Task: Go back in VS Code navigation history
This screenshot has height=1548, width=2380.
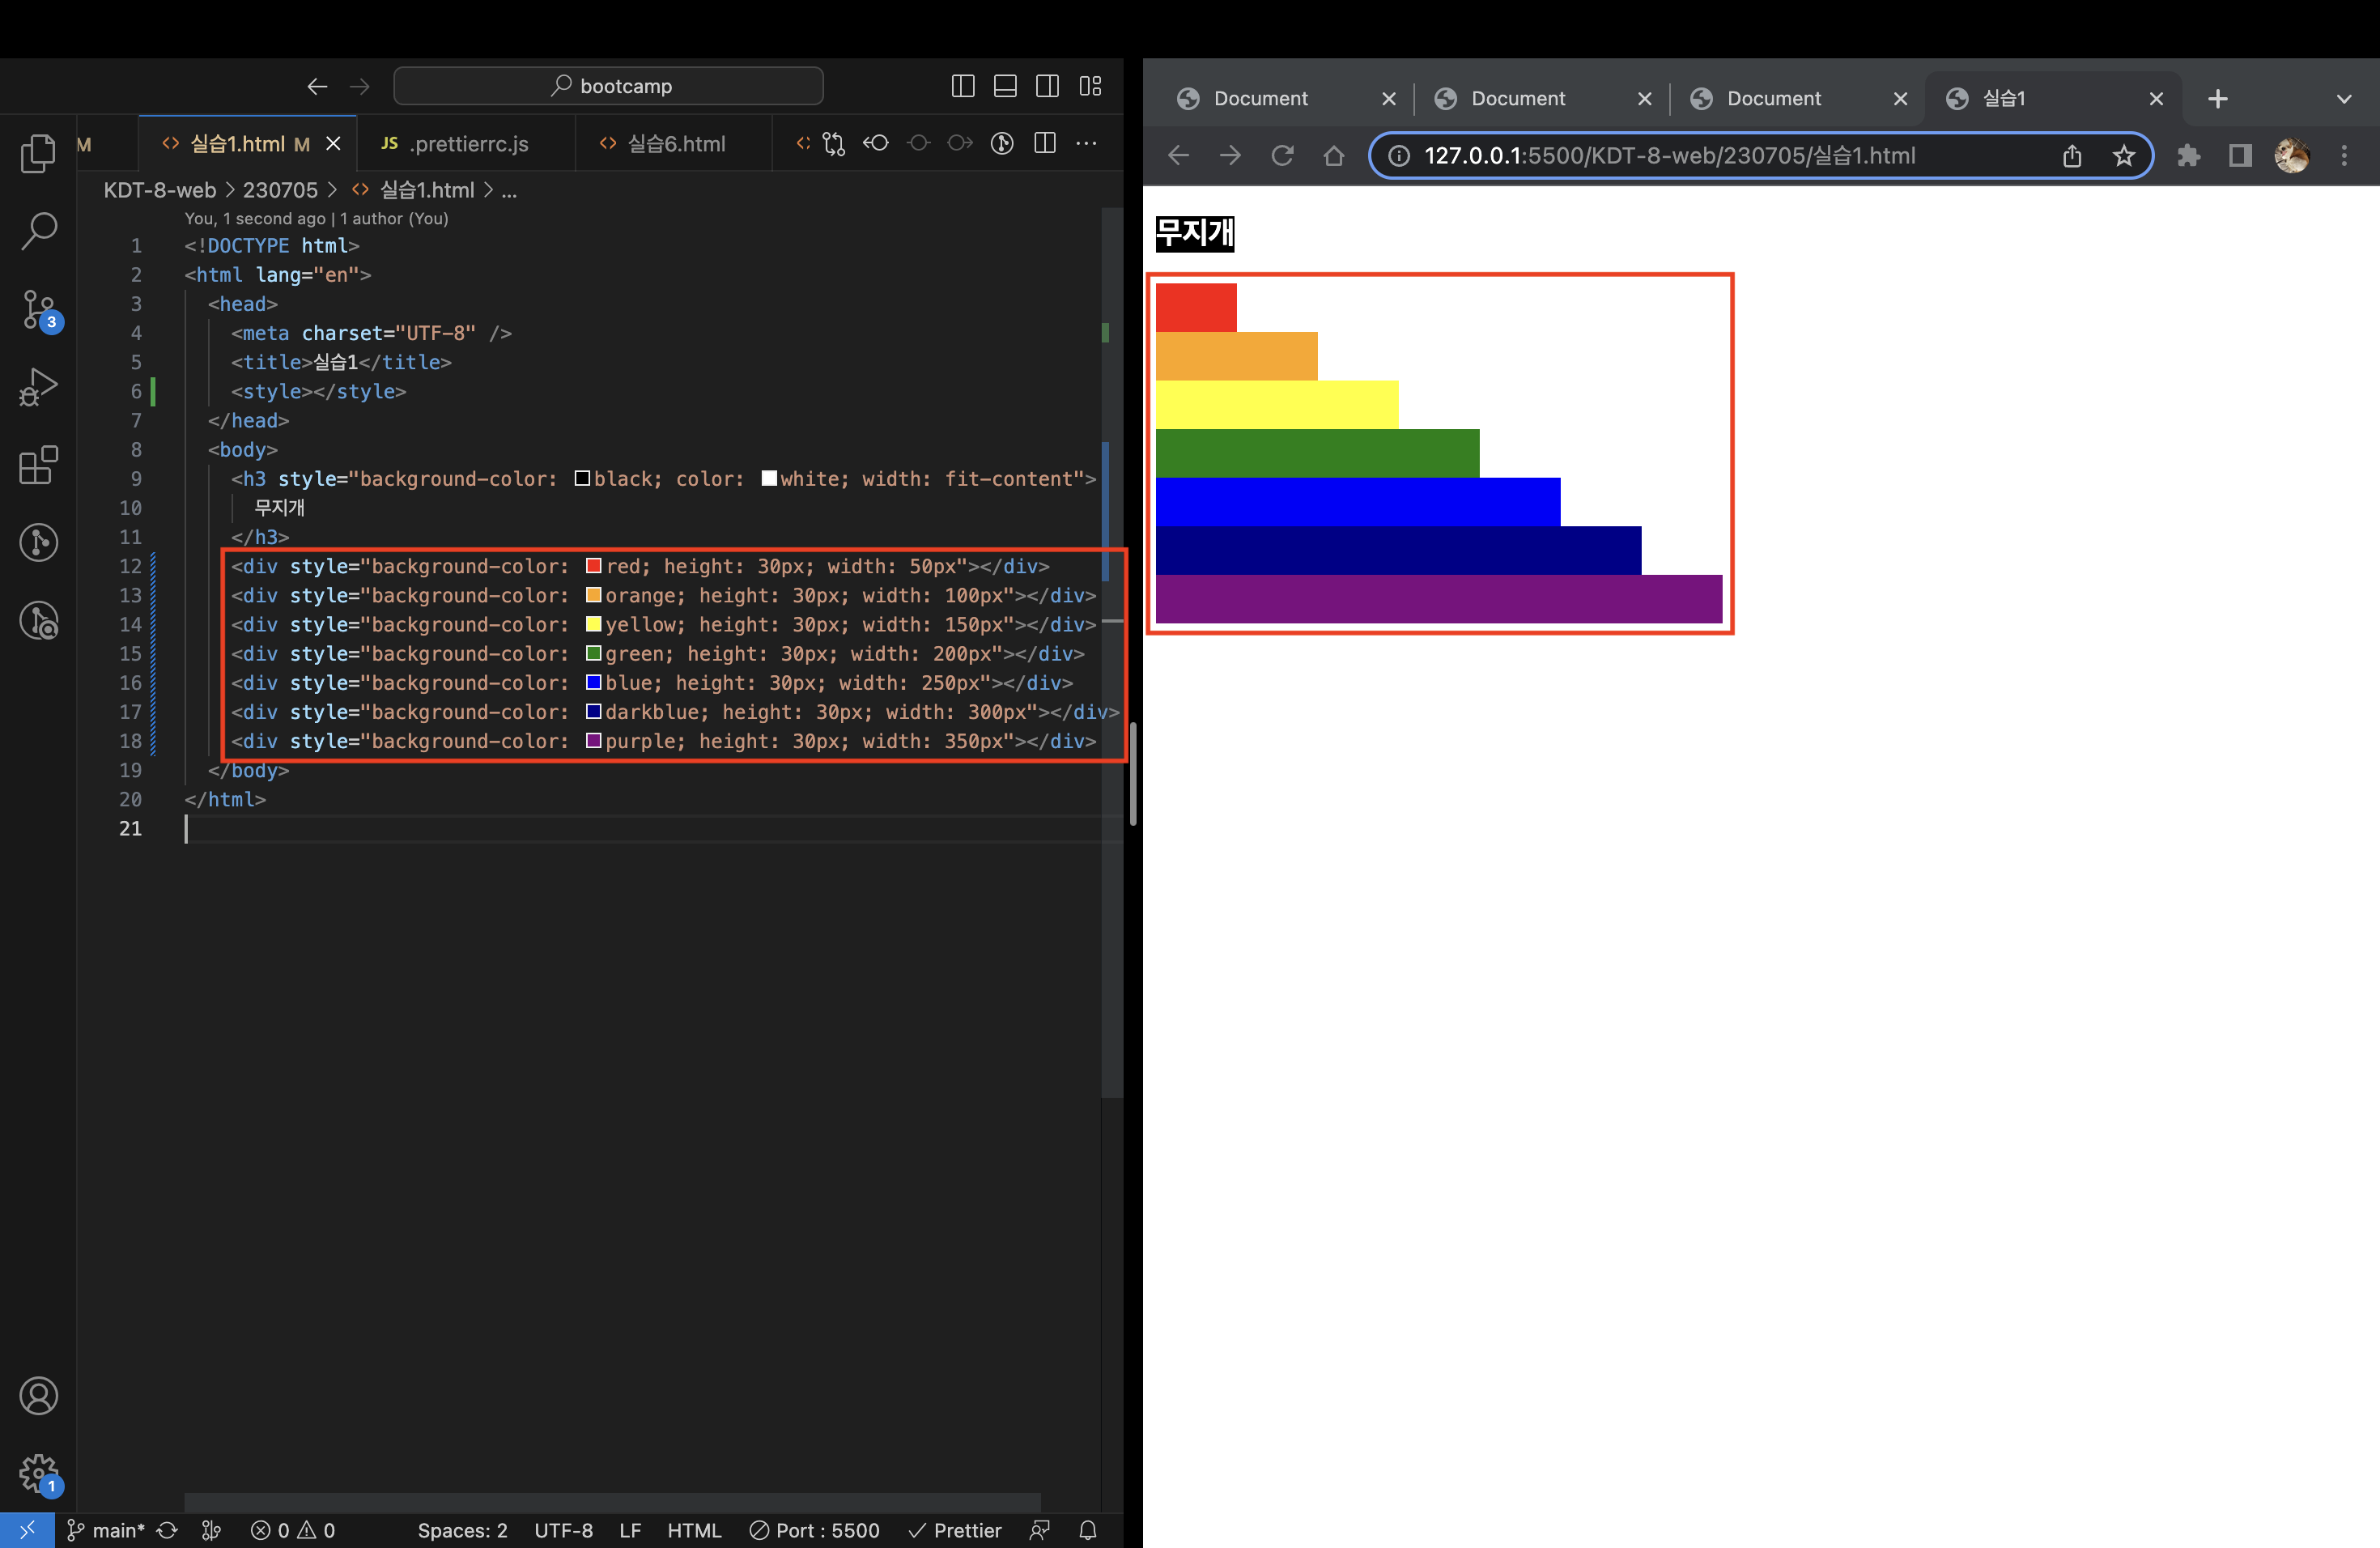Action: point(317,87)
